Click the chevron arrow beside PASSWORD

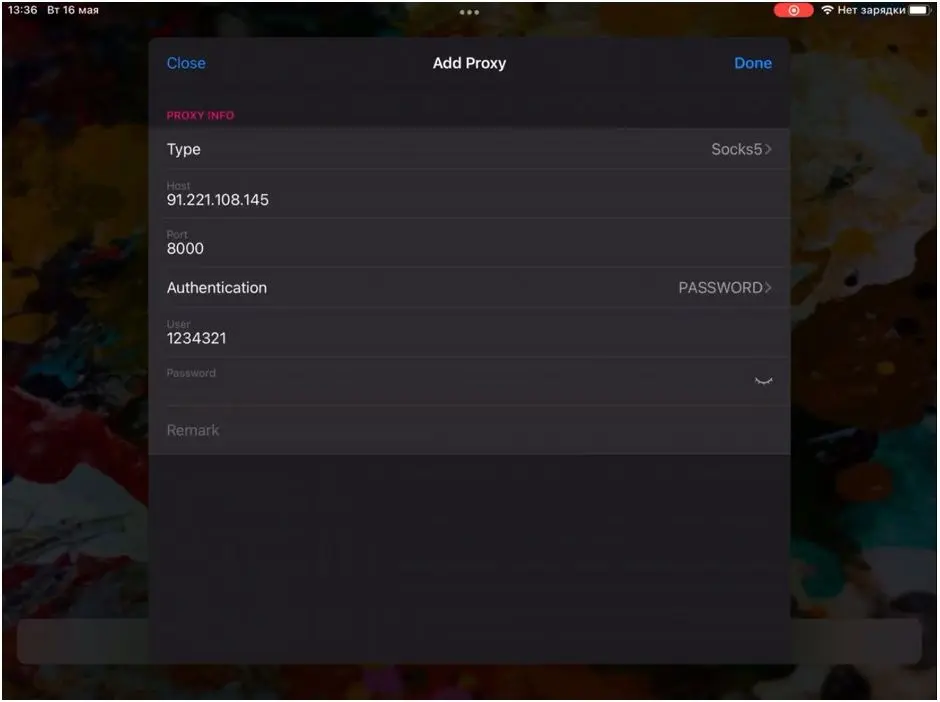click(768, 288)
